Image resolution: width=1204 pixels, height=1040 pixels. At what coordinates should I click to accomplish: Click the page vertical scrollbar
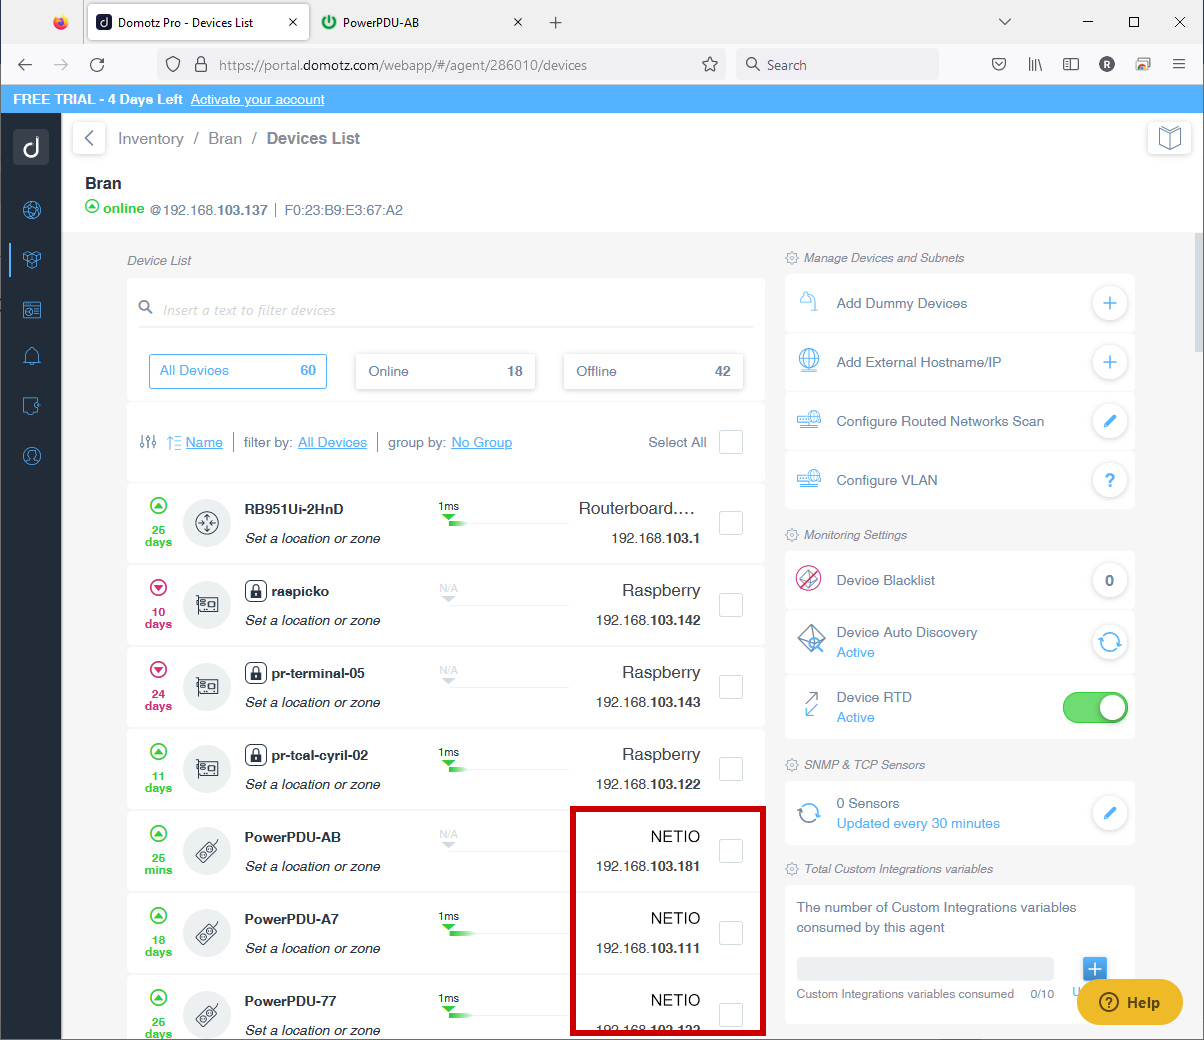pyautogui.click(x=1199, y=292)
